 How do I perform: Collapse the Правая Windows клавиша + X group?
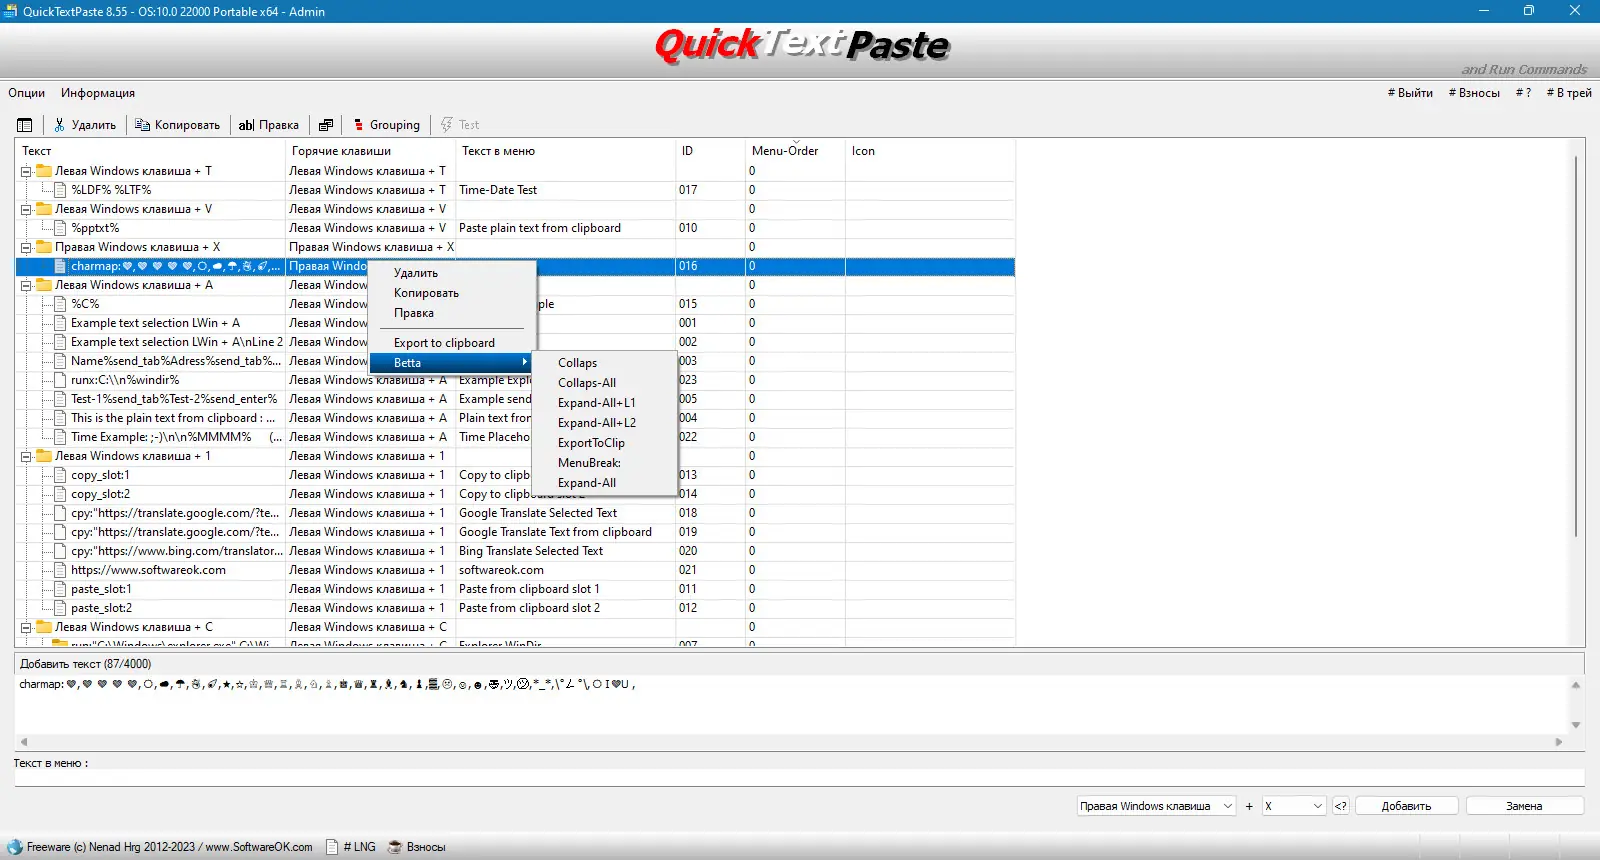click(26, 247)
